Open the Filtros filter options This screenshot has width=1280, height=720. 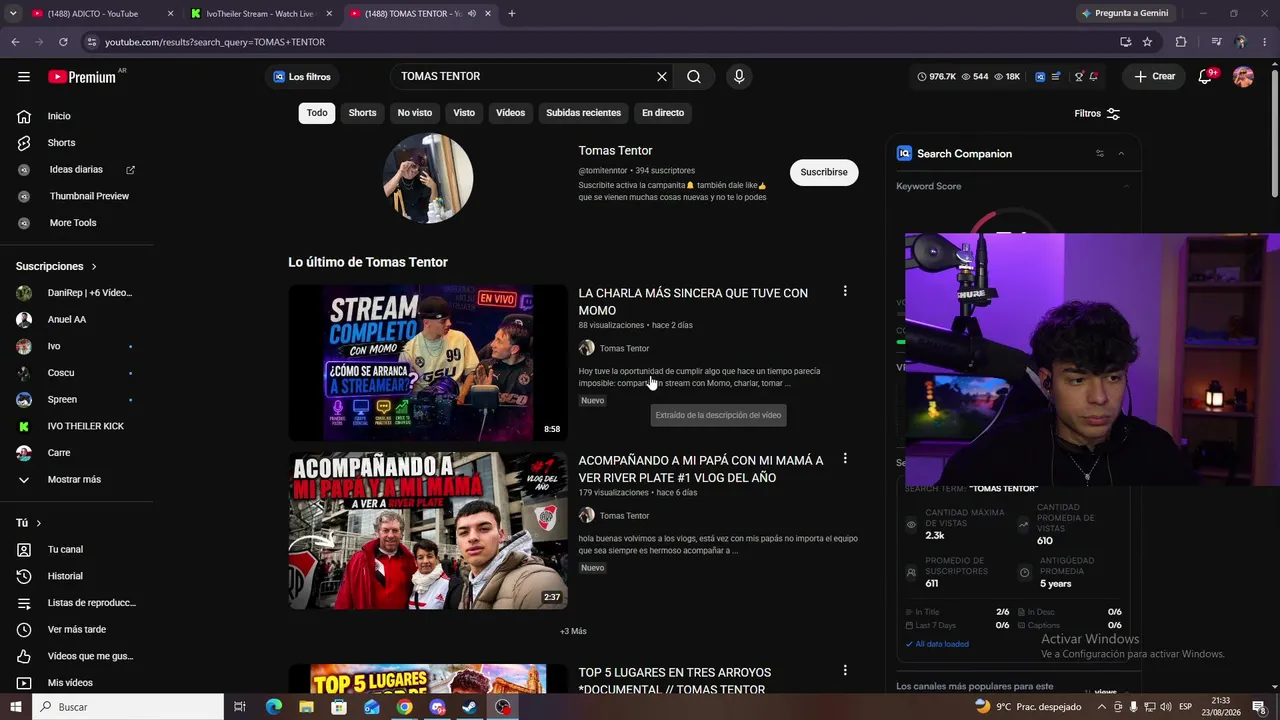[x=1097, y=114]
